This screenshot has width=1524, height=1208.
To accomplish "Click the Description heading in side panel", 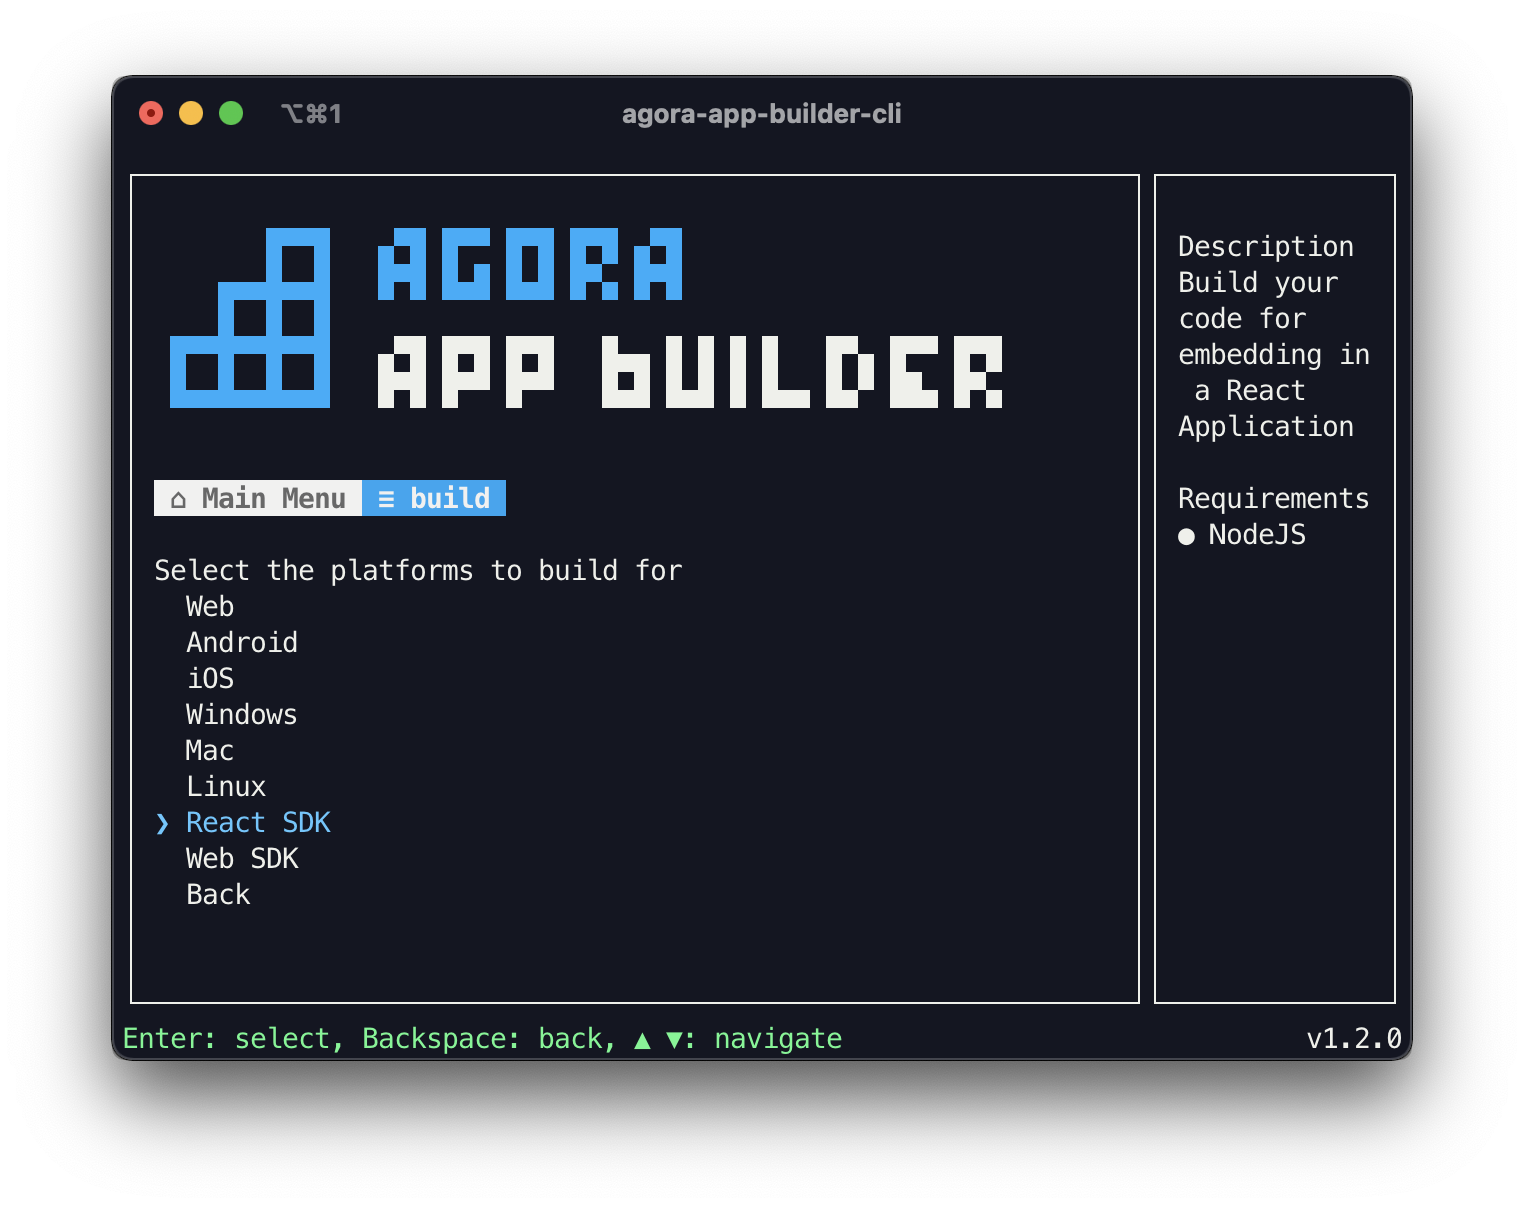I will 1266,247.
